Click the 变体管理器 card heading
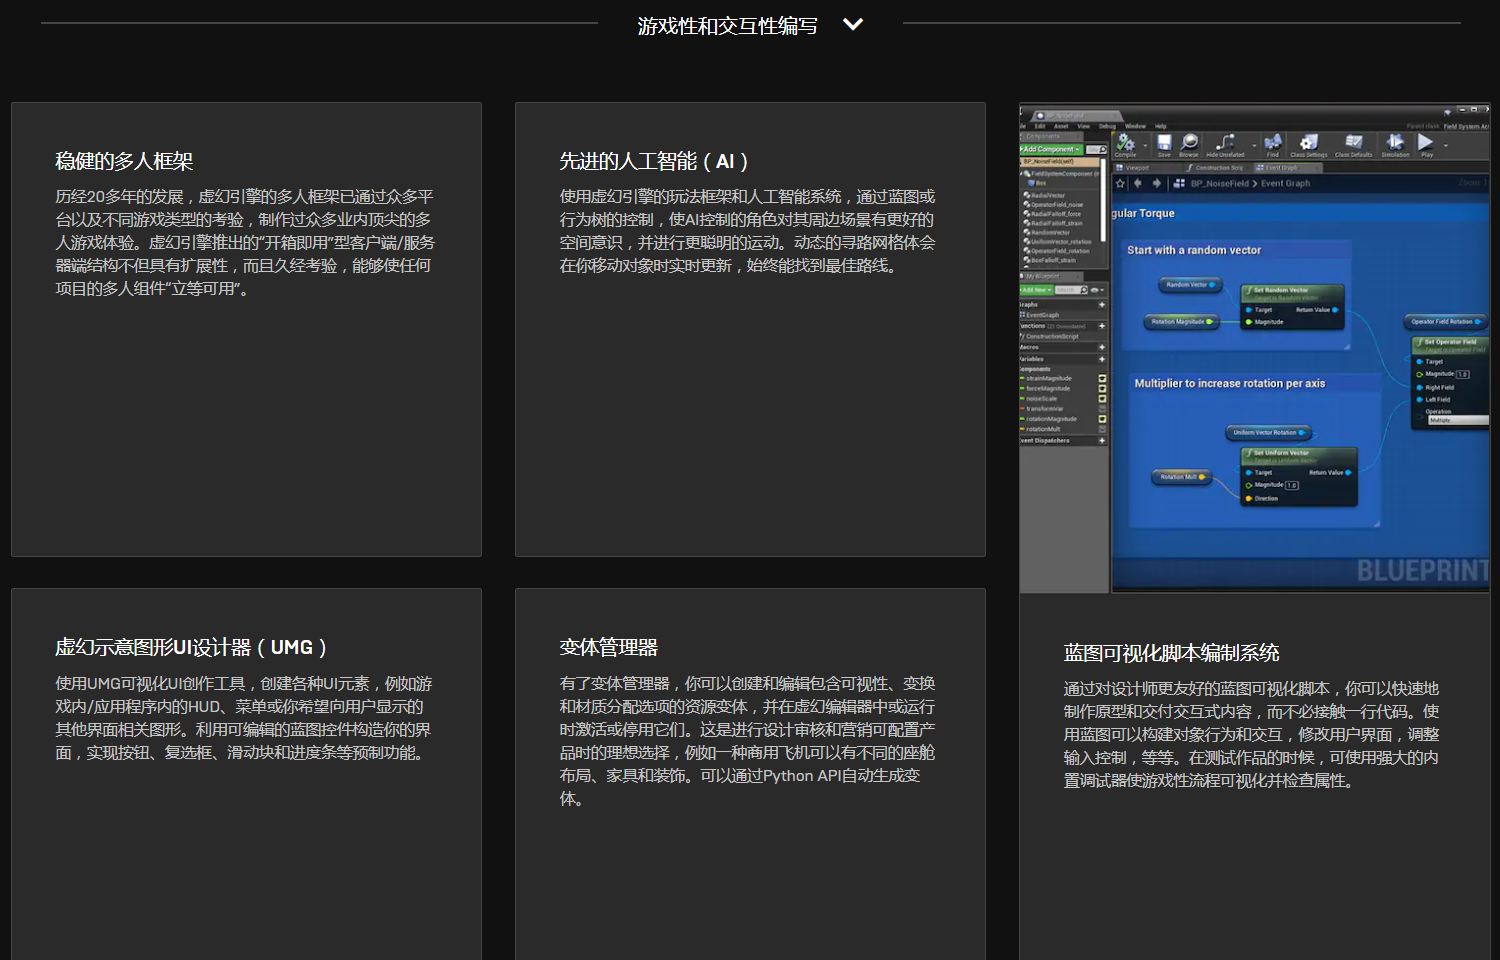 point(609,647)
